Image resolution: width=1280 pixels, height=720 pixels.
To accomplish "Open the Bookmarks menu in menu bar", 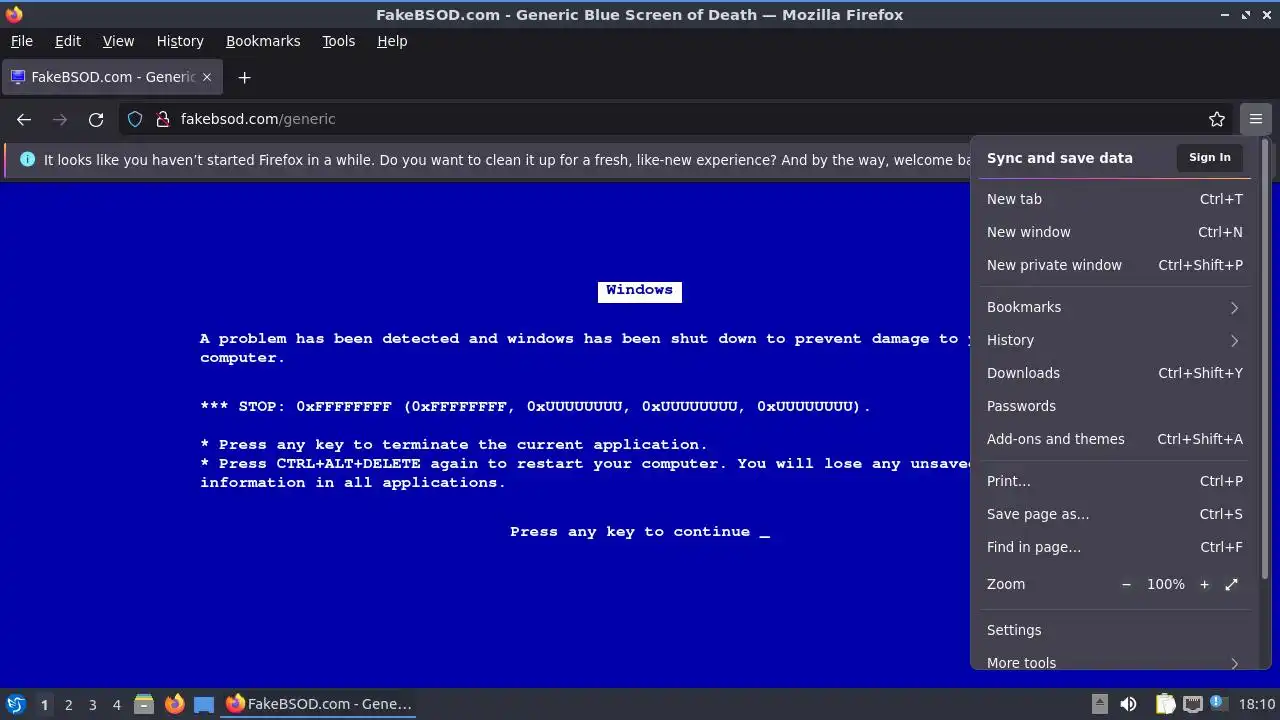I will [x=263, y=41].
